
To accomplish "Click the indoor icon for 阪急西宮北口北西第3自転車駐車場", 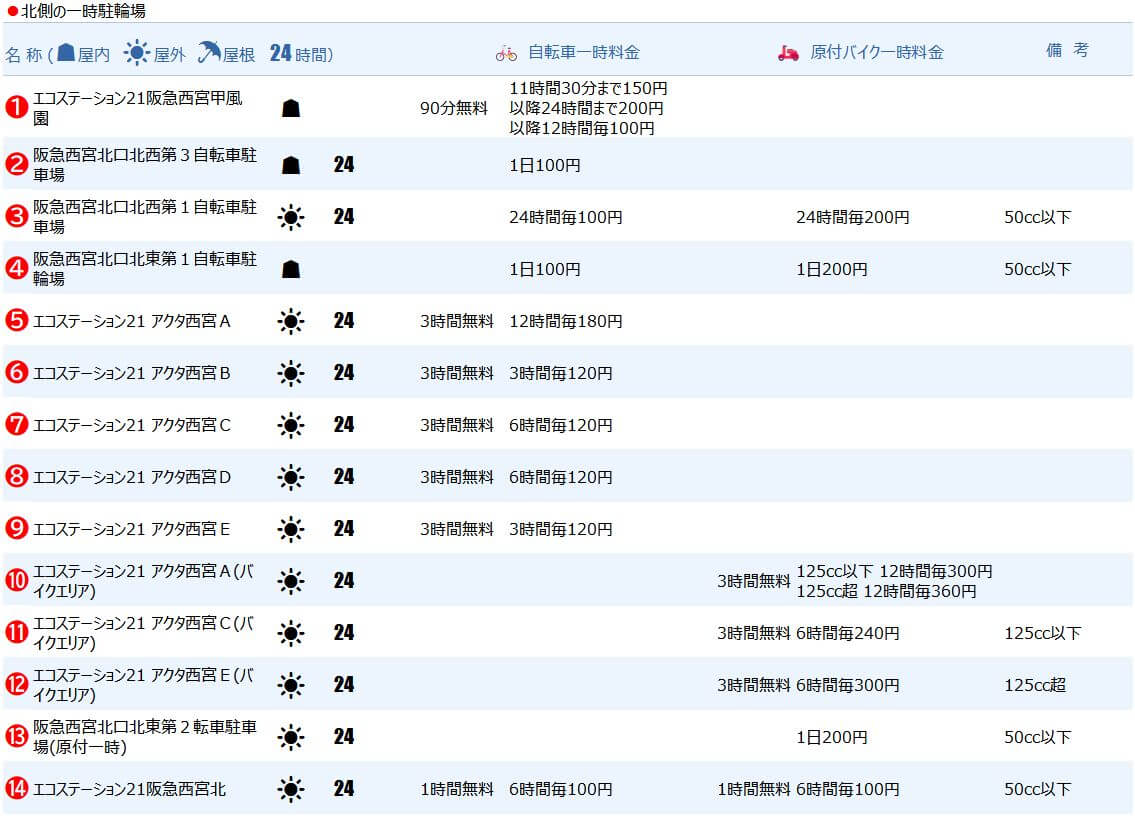I will coord(290,165).
